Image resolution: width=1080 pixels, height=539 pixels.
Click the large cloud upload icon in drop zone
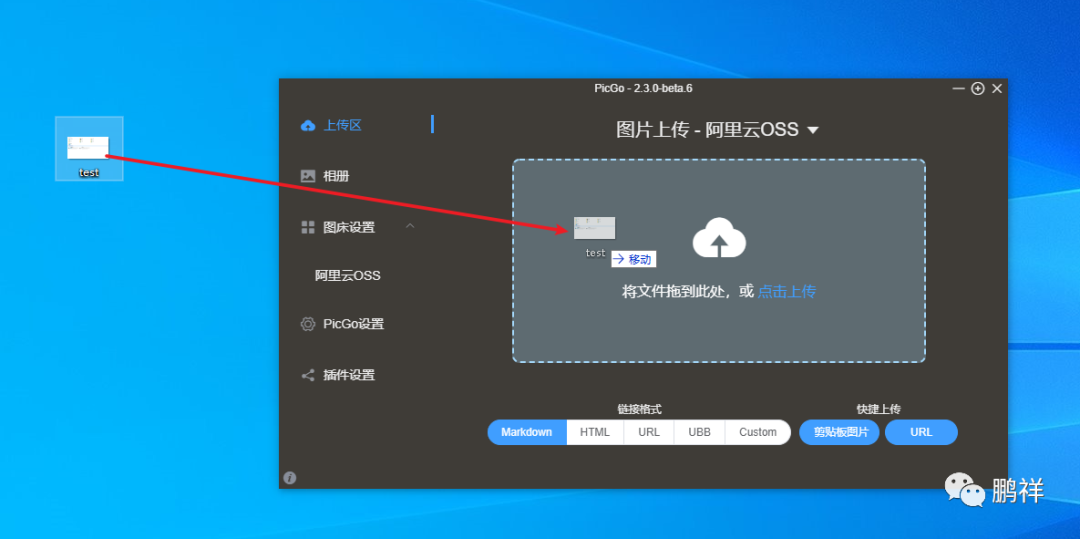click(719, 238)
